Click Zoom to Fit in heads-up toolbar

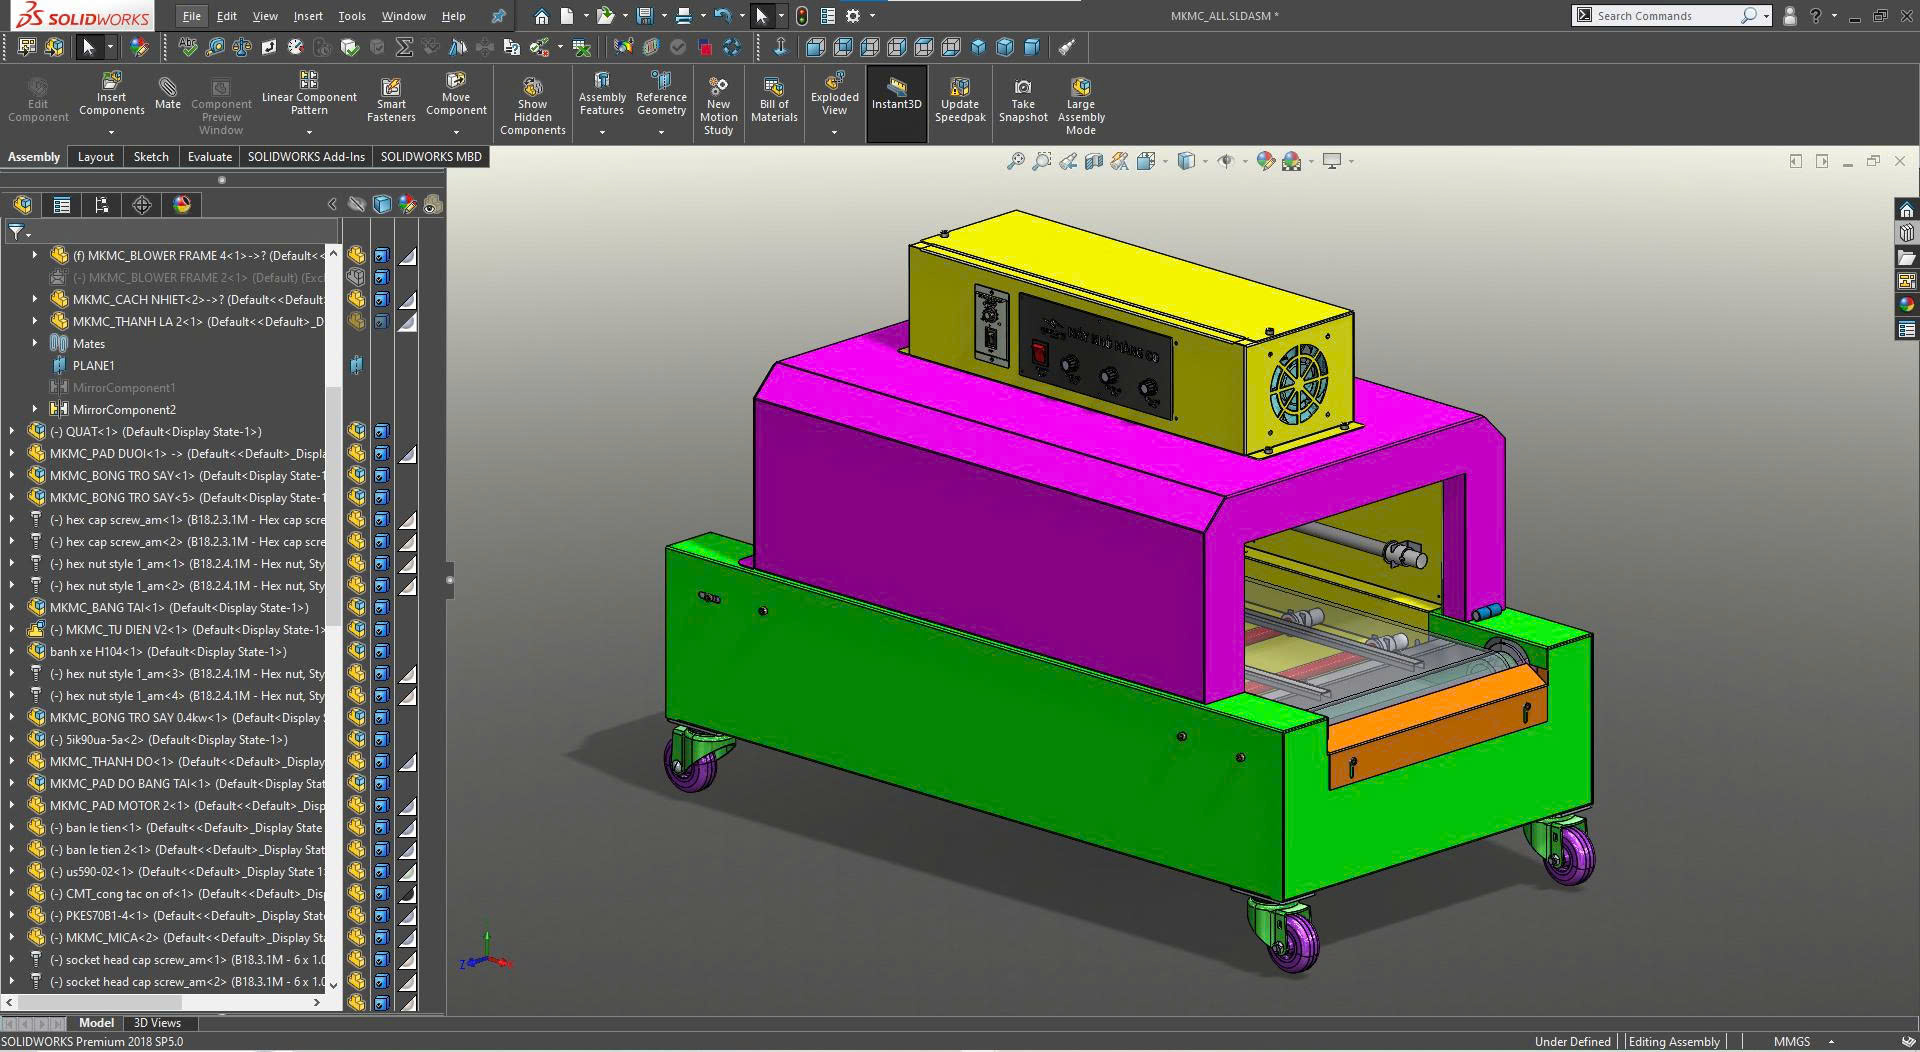[1015, 161]
